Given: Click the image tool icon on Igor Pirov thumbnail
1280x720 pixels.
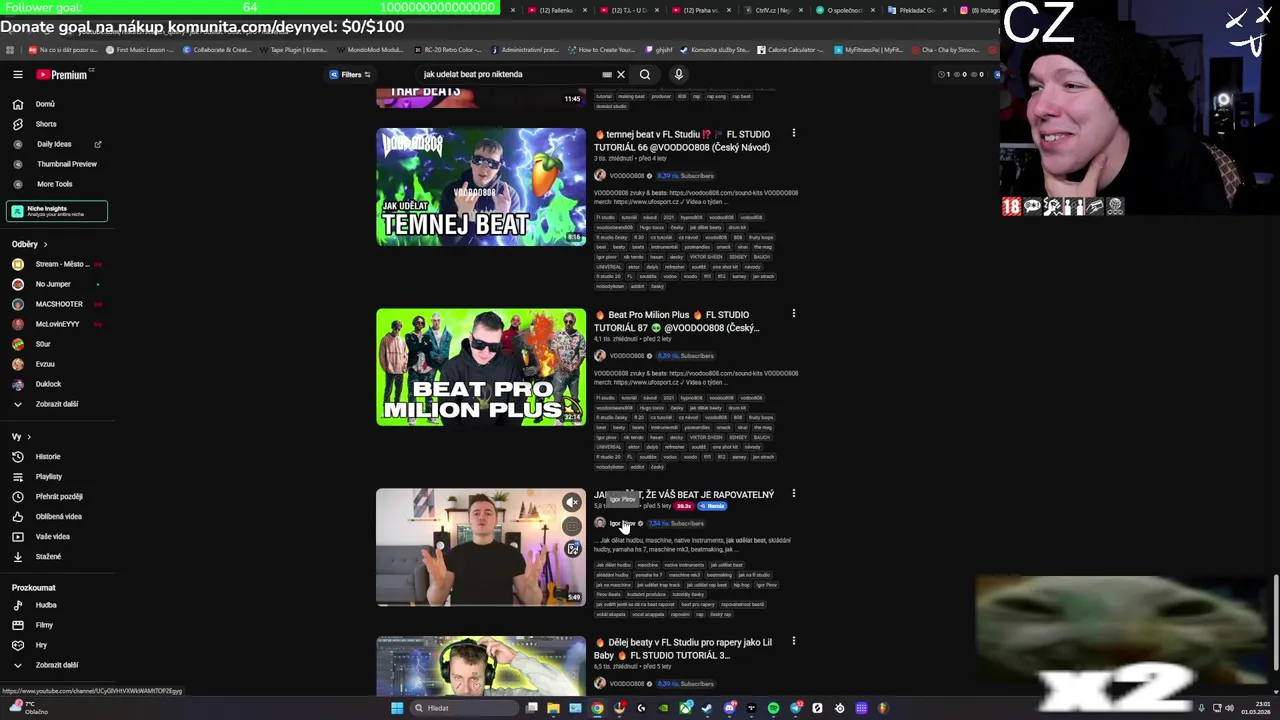Looking at the screenshot, I should pos(573,549).
